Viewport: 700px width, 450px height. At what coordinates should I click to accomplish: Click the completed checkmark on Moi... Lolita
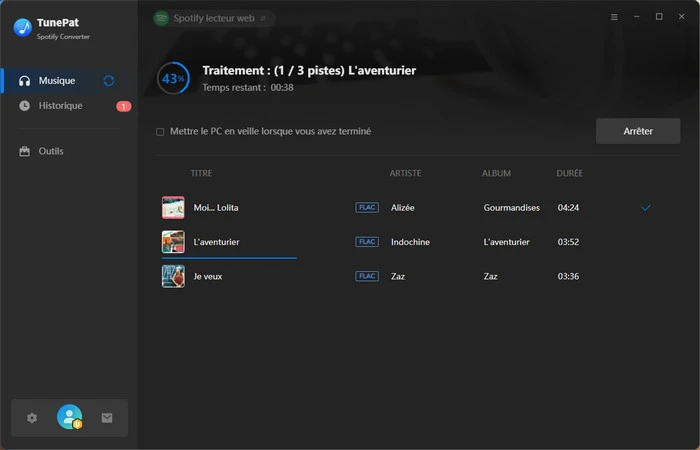point(646,208)
